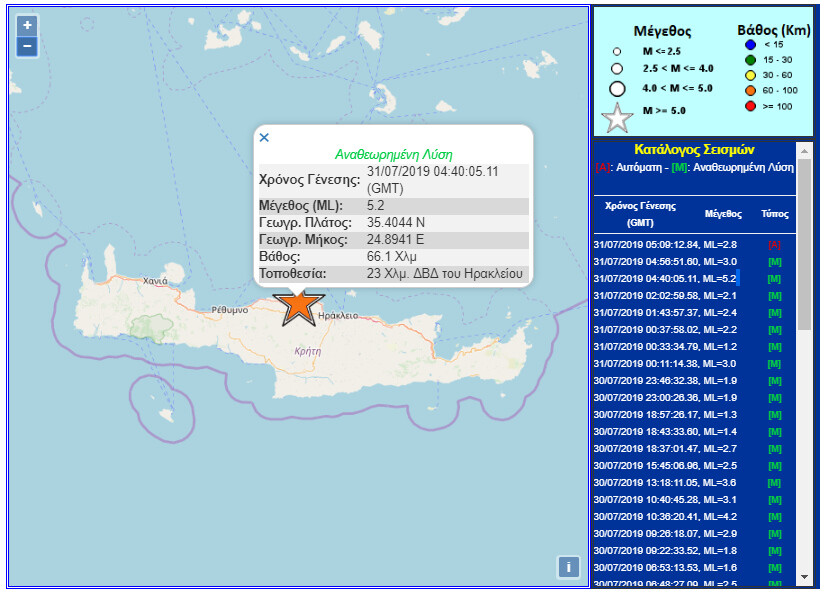Select event 30/07/2019 09:22:33.52, ML=1.8
827x596 pixels.
(x=665, y=551)
